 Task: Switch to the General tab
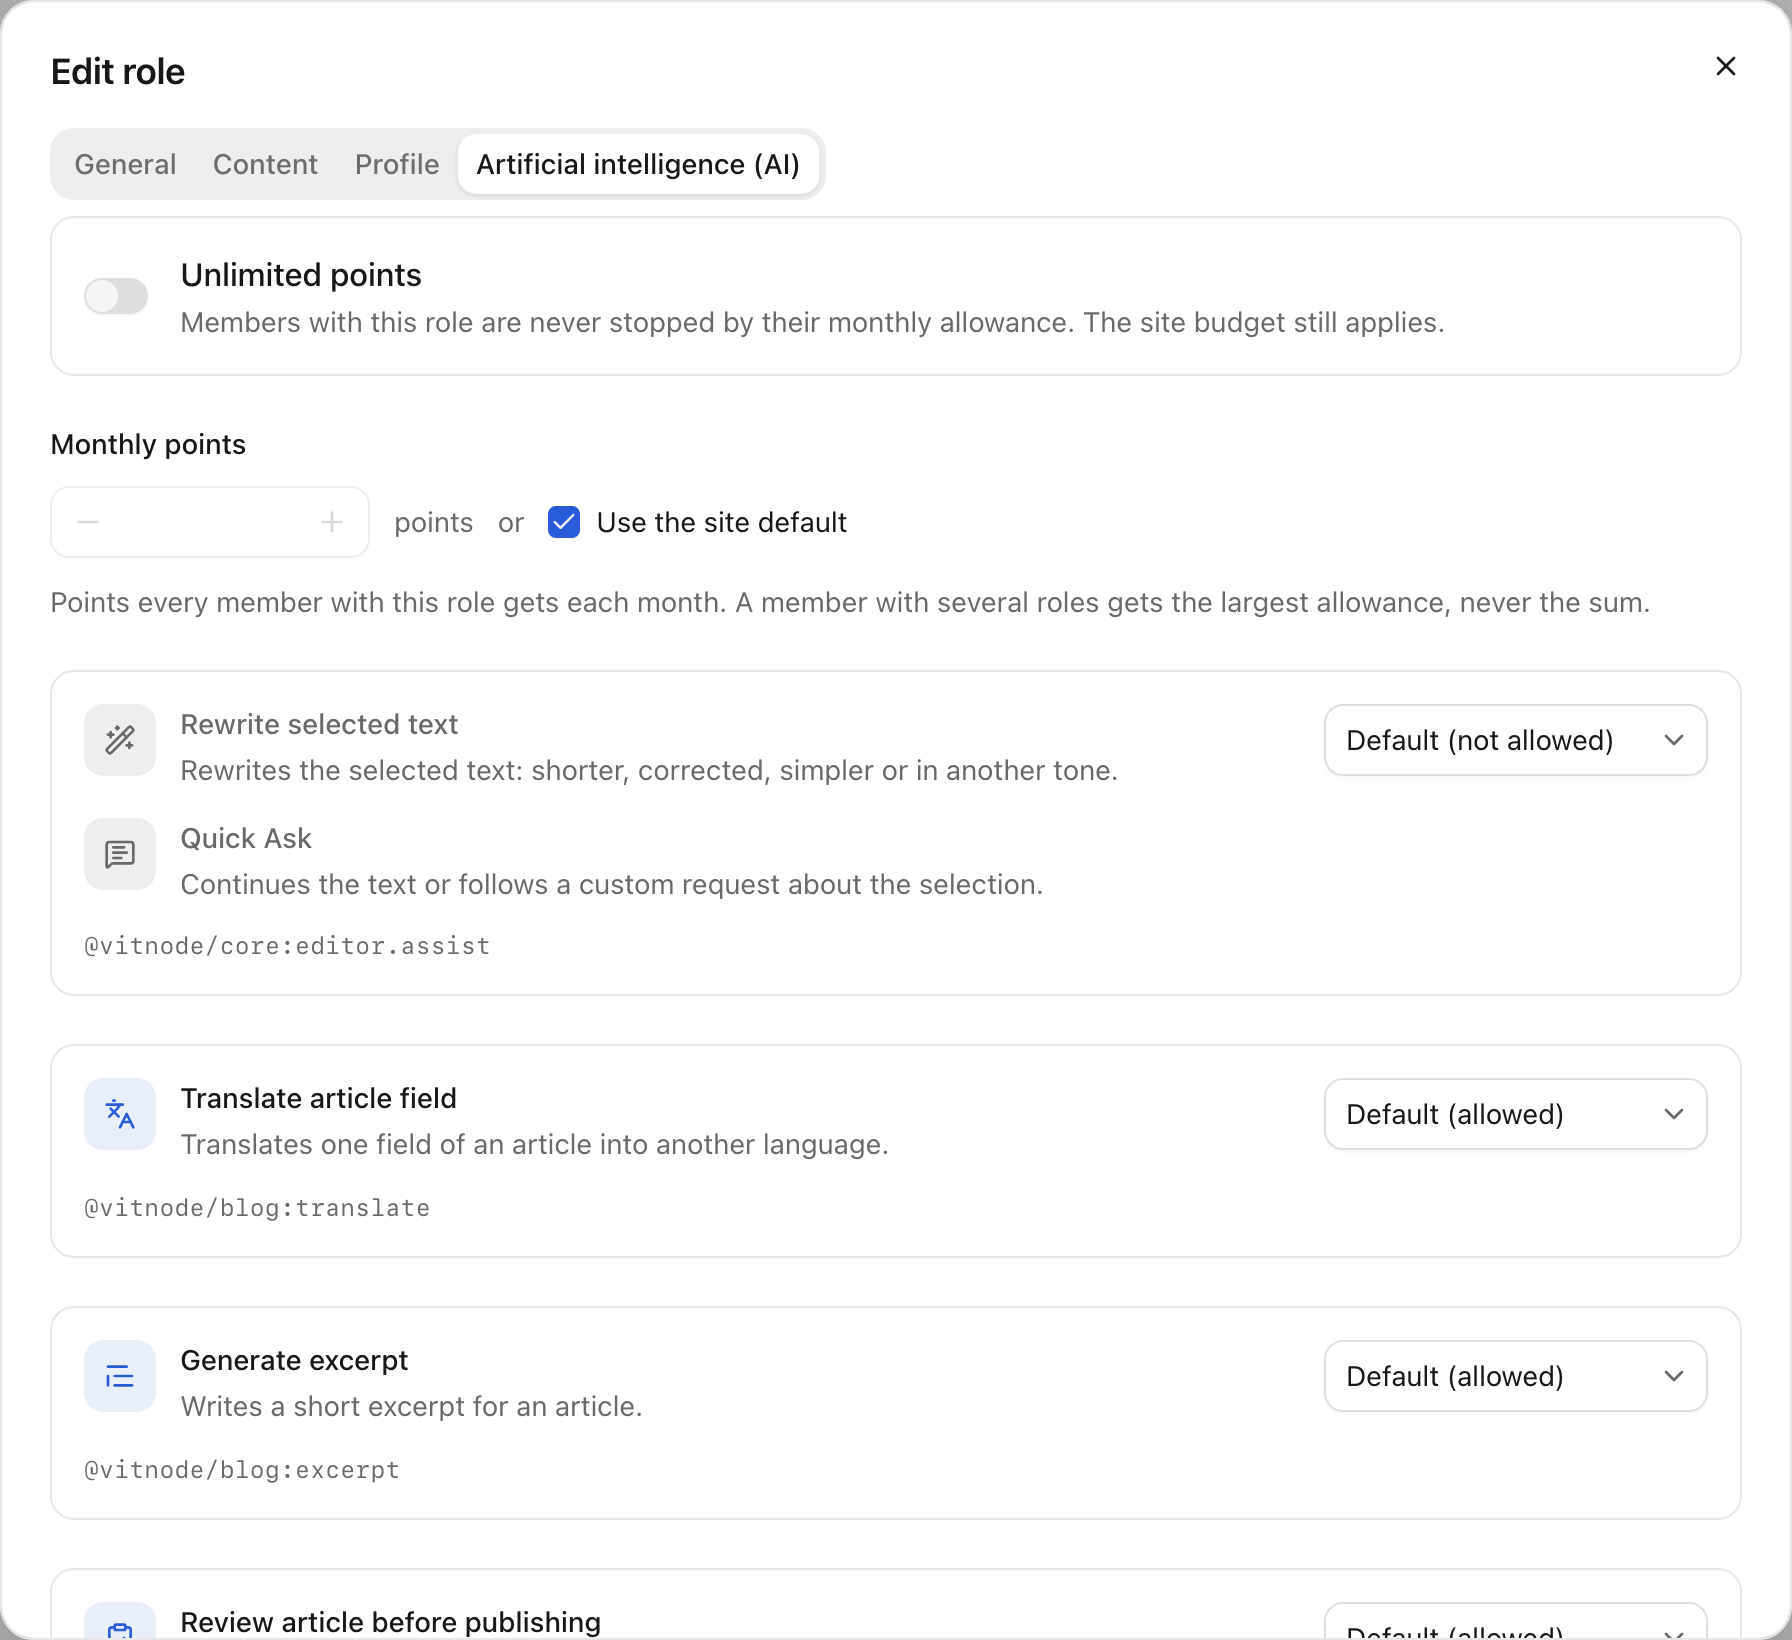pyautogui.click(x=125, y=164)
